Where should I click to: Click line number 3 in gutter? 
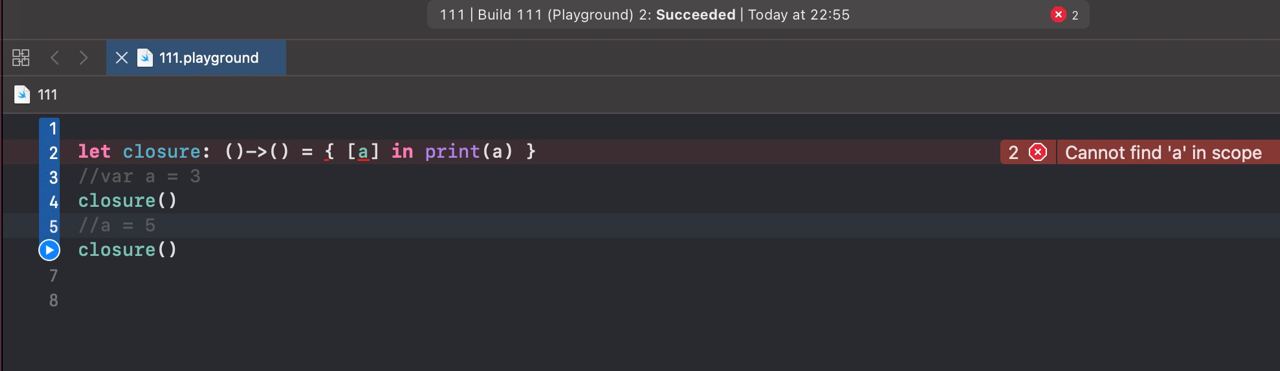click(53, 177)
